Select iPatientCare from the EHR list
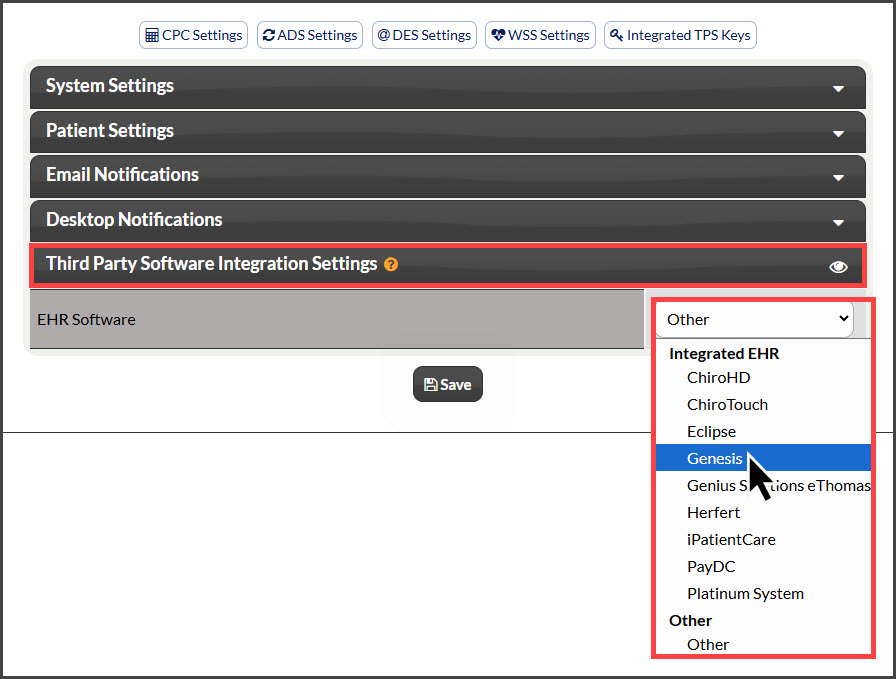The image size is (896, 679). point(763,540)
